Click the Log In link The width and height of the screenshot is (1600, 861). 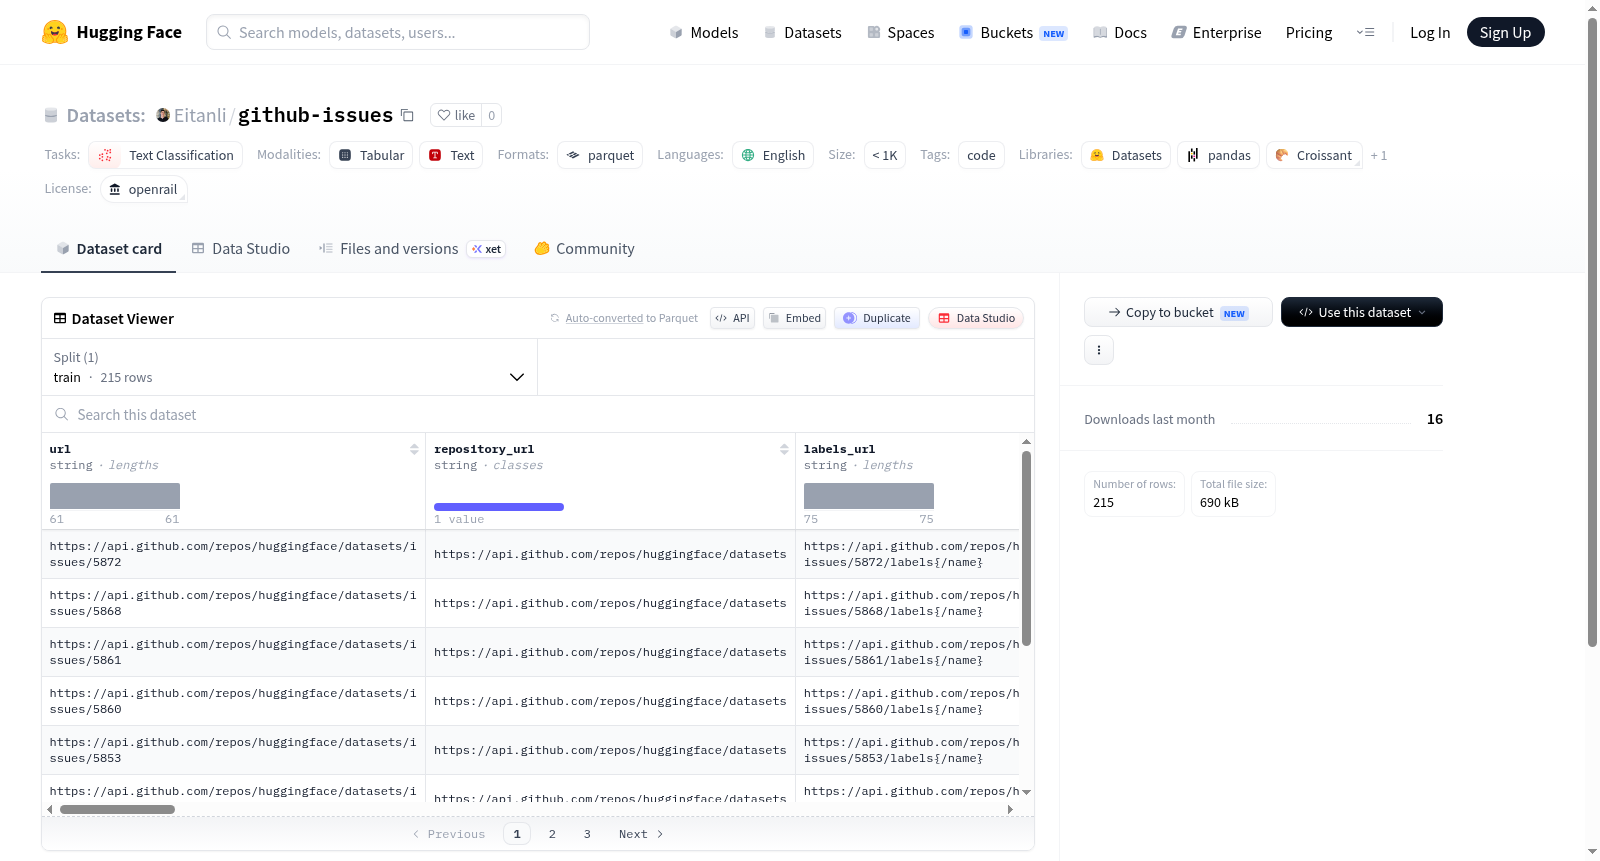(x=1430, y=33)
